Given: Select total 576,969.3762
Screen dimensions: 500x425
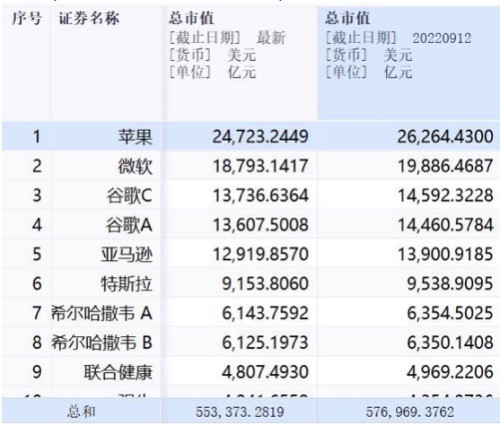Looking at the screenshot, I should point(410,412).
